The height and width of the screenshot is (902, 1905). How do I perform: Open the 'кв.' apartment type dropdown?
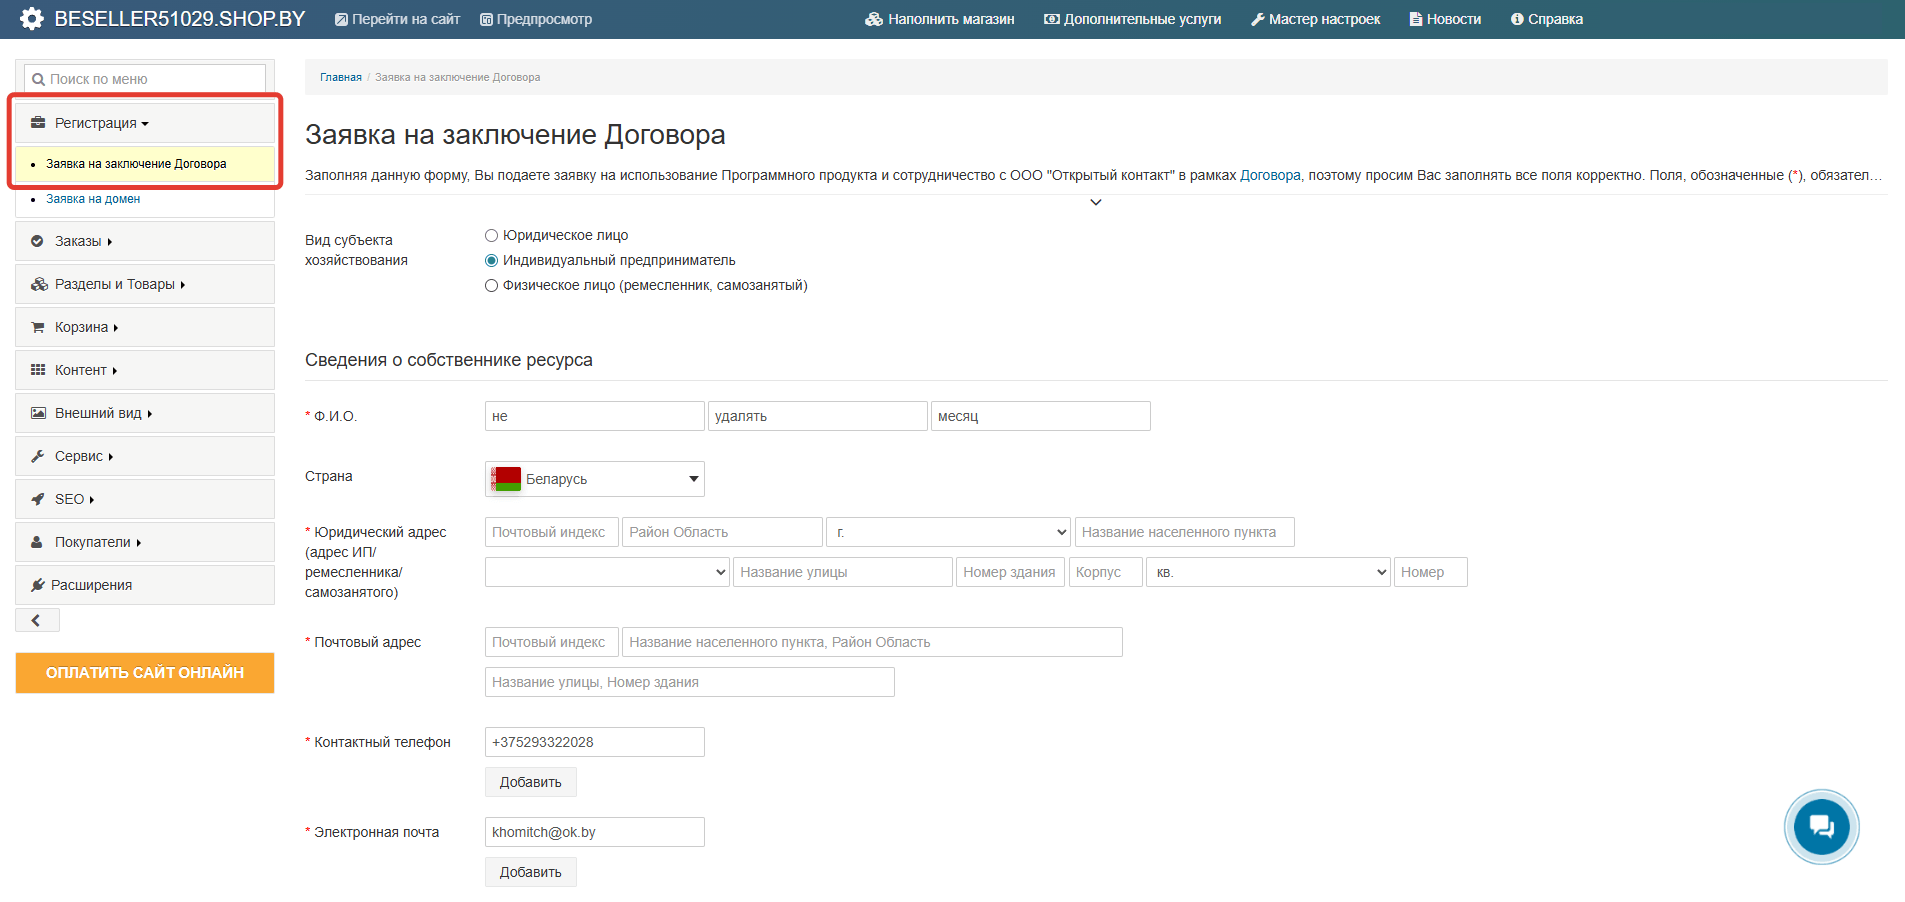tap(1267, 572)
